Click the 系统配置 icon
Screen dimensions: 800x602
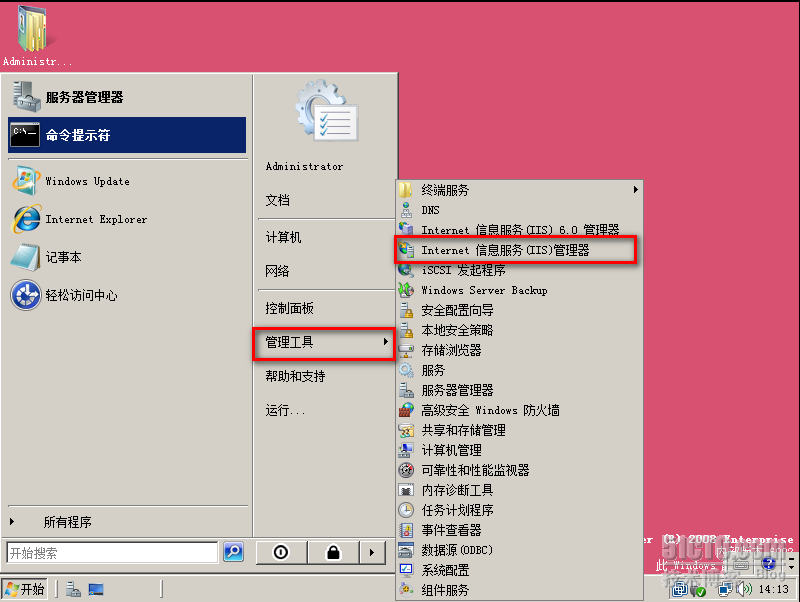406,570
